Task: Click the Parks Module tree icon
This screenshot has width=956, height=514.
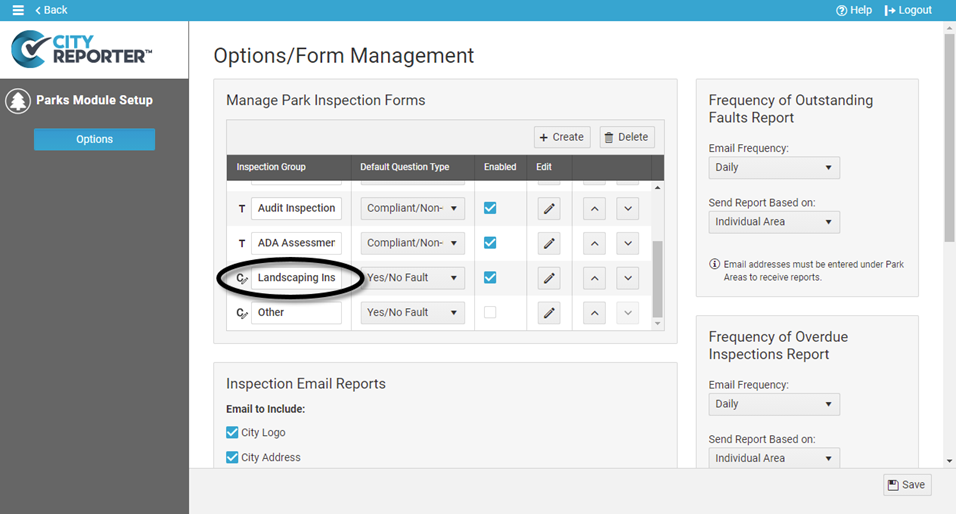Action: pos(18,101)
